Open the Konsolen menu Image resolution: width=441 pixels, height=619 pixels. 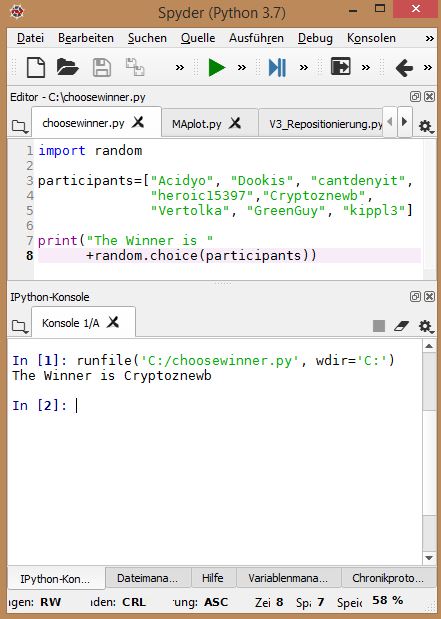371,38
